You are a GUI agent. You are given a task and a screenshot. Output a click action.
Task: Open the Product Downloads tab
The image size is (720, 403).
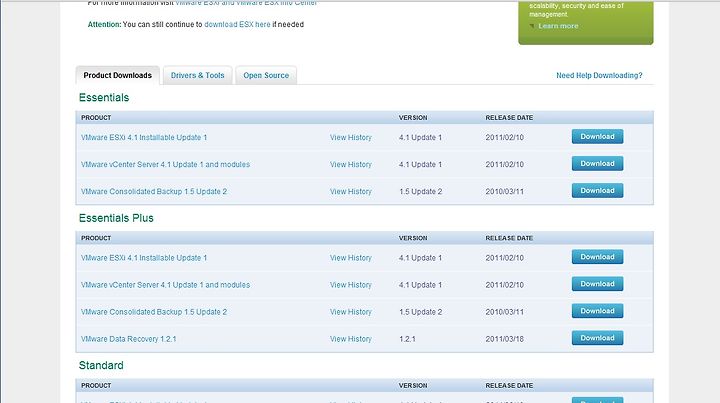coord(118,75)
